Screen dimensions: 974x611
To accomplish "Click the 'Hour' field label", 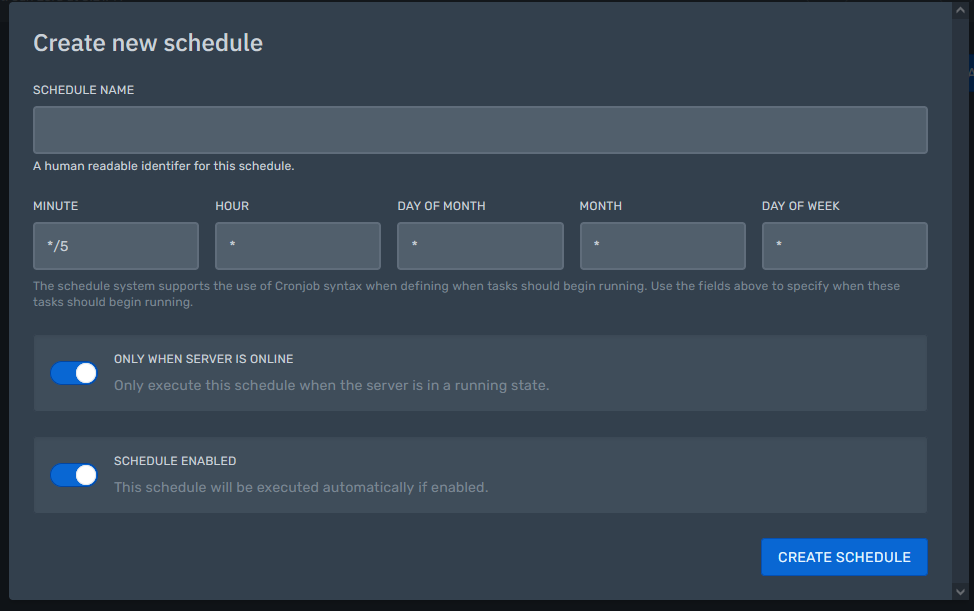I will (x=232, y=206).
